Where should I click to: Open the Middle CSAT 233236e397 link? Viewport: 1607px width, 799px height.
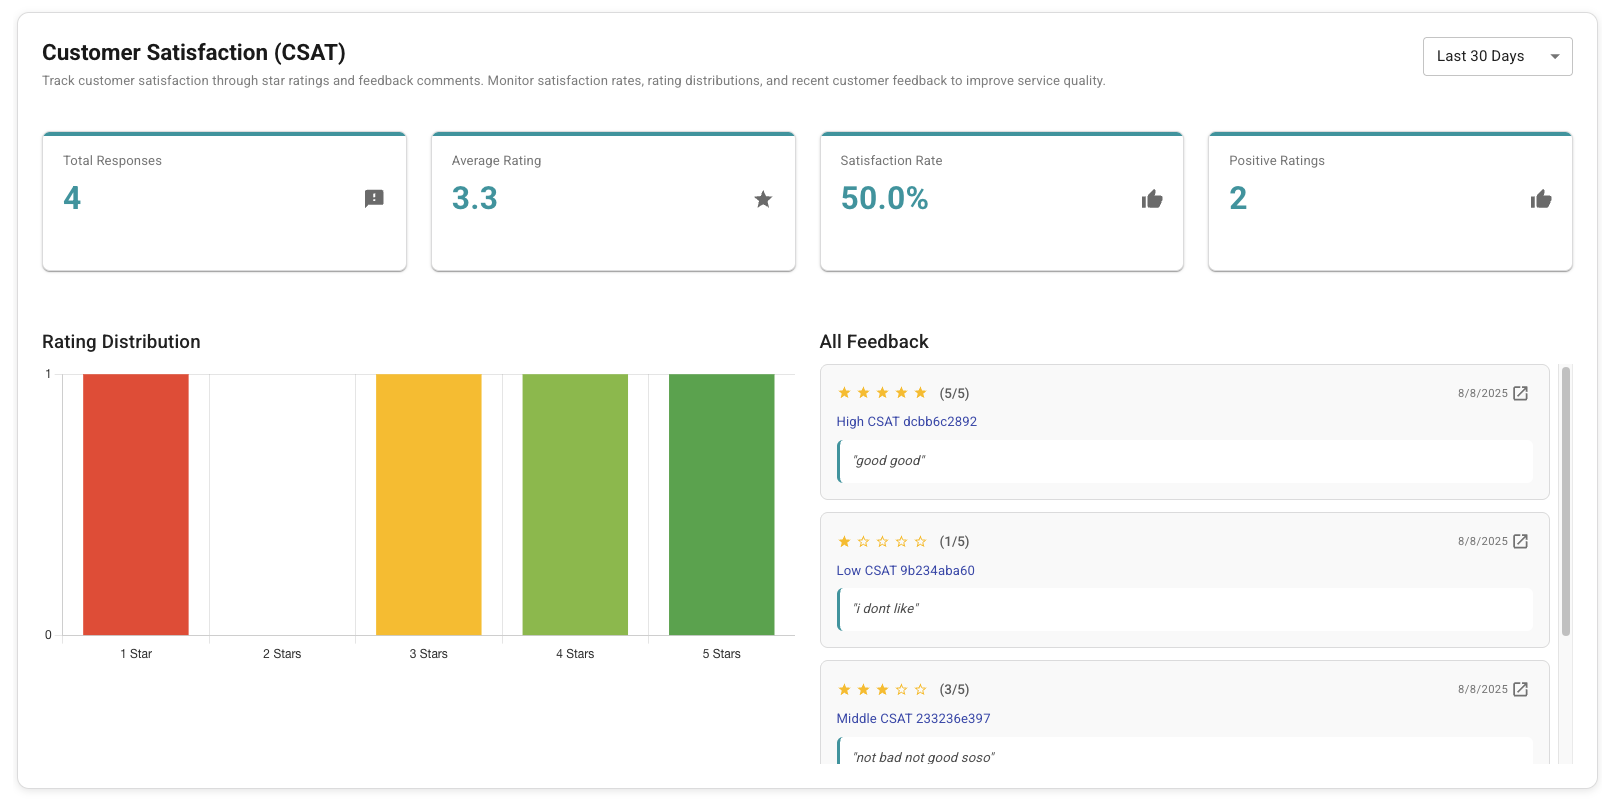pyautogui.click(x=913, y=719)
